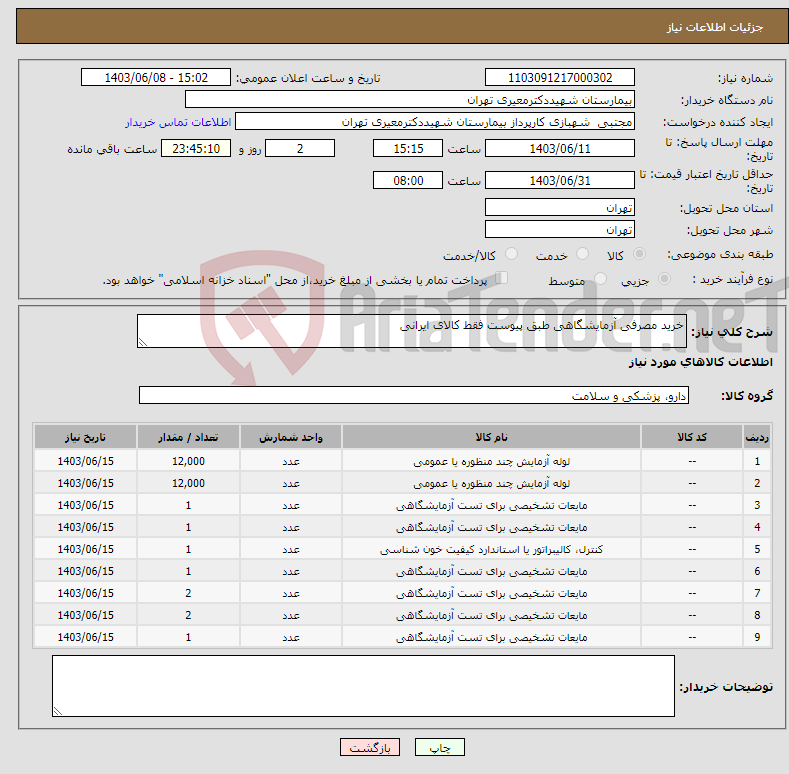Viewport: 789px width, 774px height.
Task: Click row 2 item name لوله آزمایش
Action: pos(491,483)
